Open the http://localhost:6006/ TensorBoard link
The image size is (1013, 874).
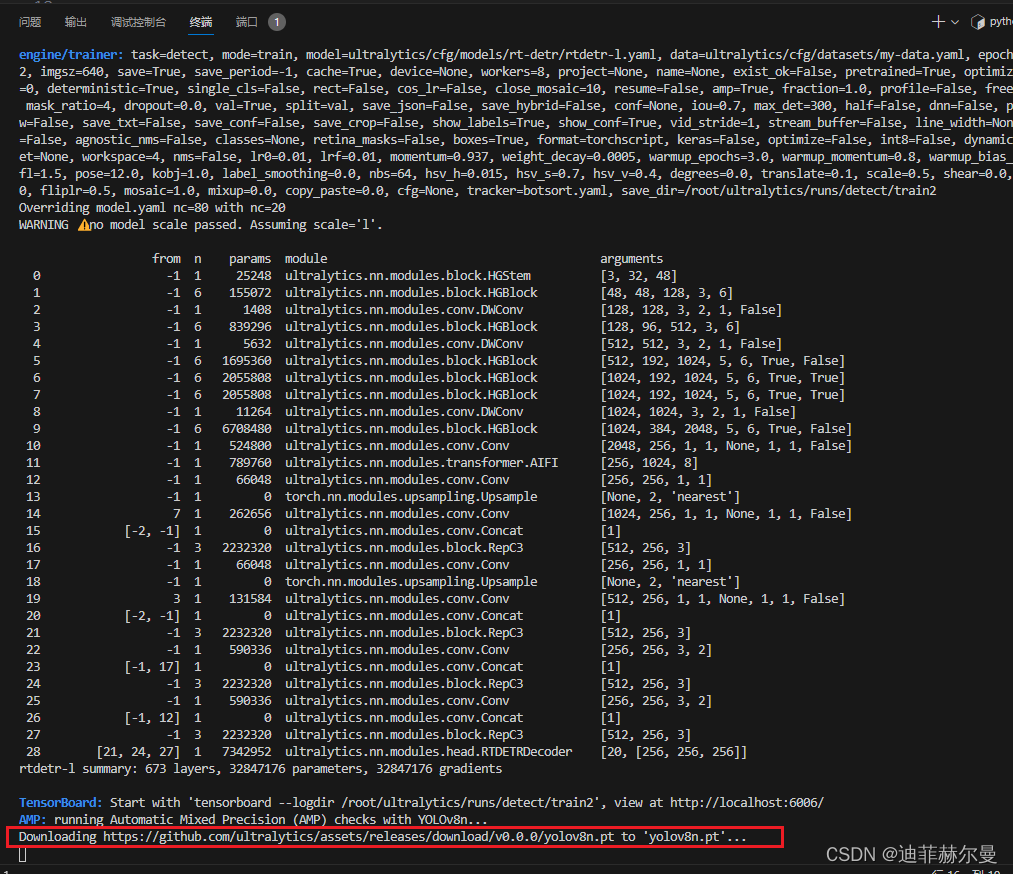coord(747,802)
